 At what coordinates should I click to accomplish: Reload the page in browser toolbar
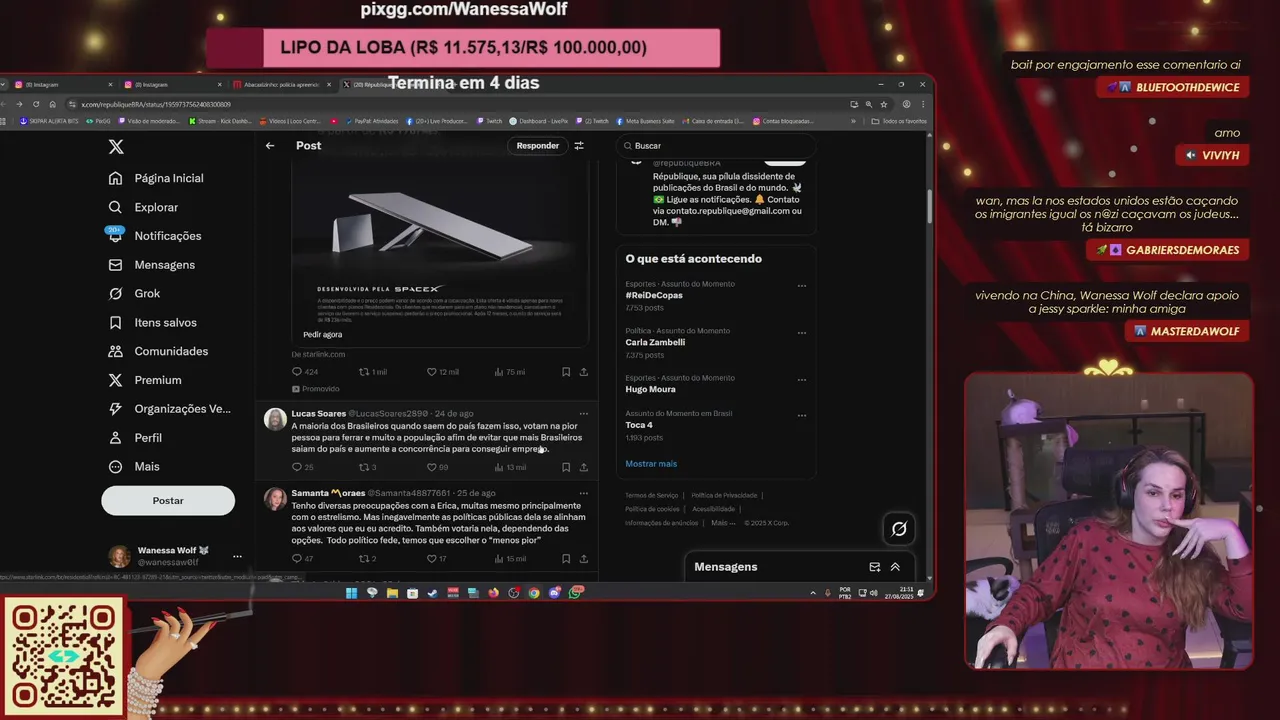[x=36, y=104]
